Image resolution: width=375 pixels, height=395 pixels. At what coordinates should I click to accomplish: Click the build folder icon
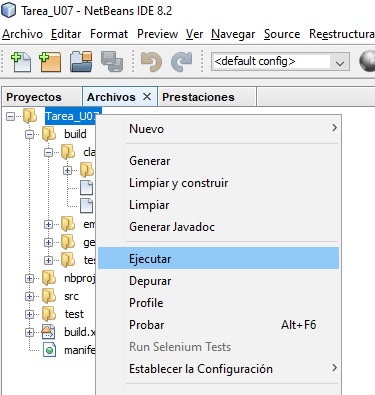click(x=49, y=134)
